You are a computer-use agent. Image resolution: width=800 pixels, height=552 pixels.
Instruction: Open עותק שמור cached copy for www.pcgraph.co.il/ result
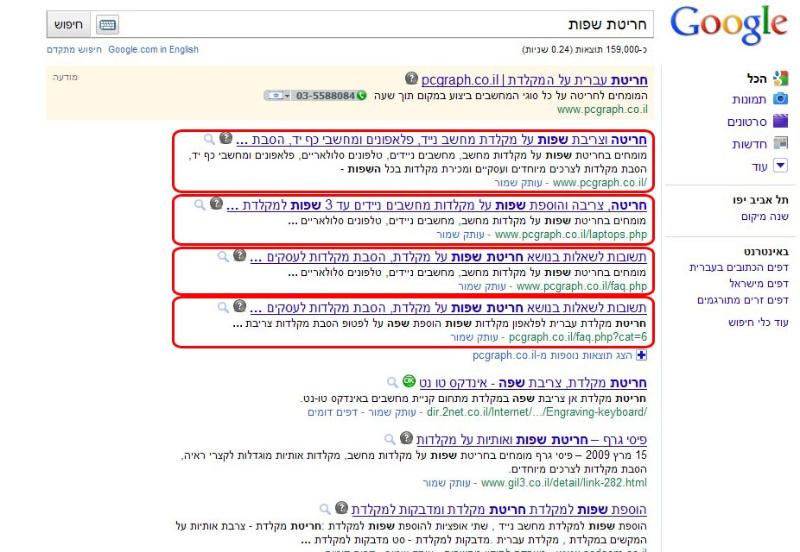(518, 183)
